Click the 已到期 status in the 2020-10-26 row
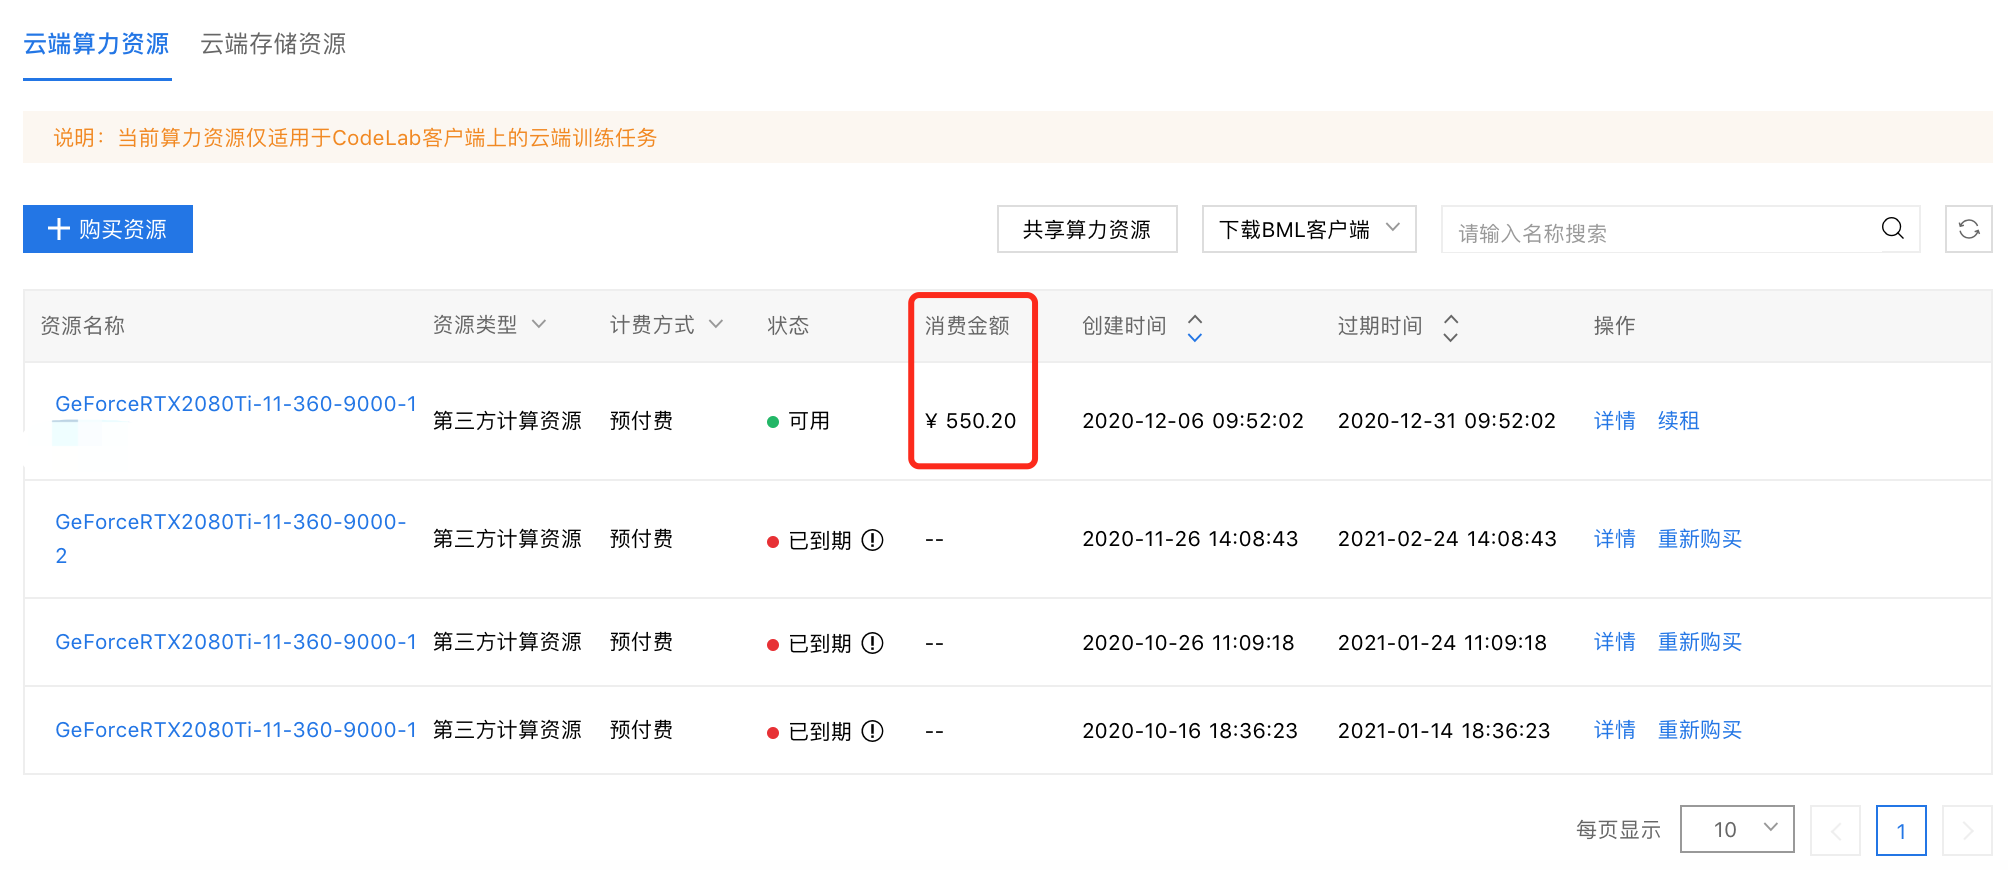The width and height of the screenshot is (2008, 870). [x=819, y=643]
